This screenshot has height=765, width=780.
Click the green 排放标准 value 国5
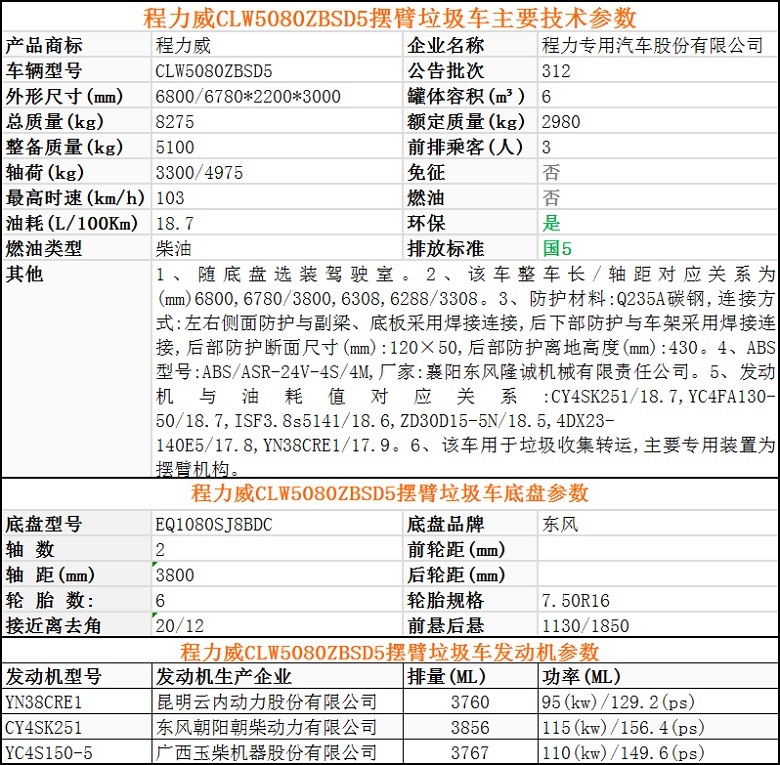point(557,248)
